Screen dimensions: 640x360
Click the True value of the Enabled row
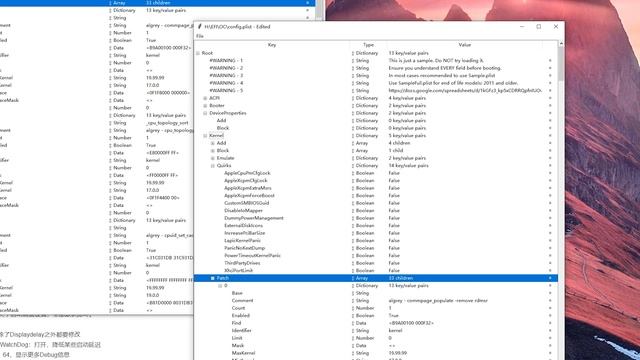pyautogui.click(x=393, y=316)
